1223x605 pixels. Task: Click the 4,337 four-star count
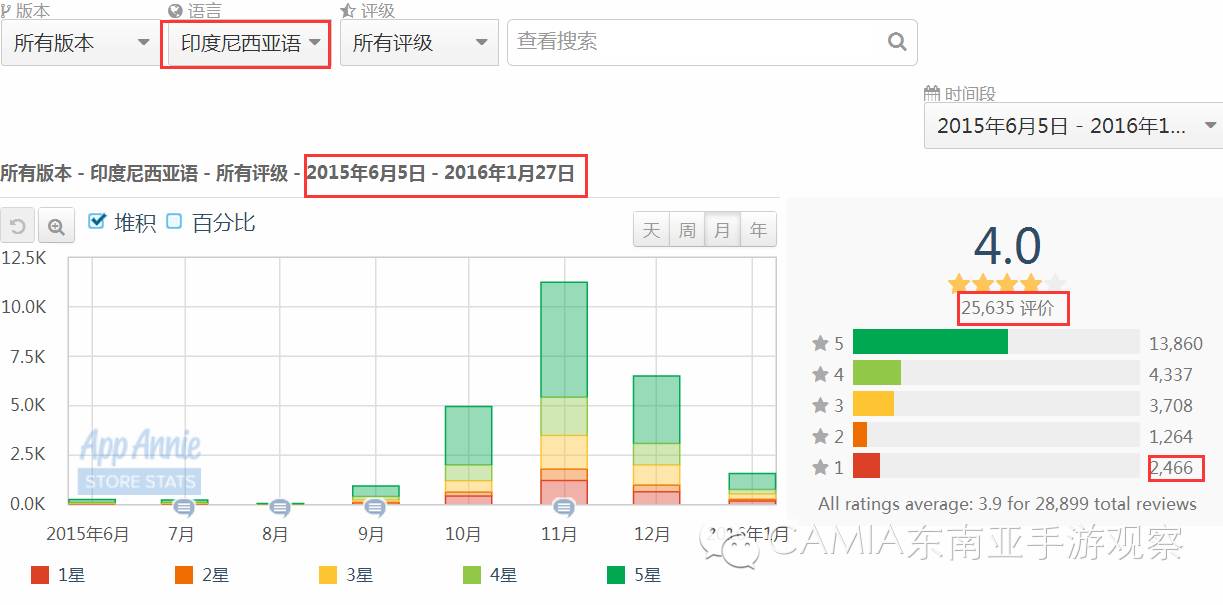tap(1171, 375)
